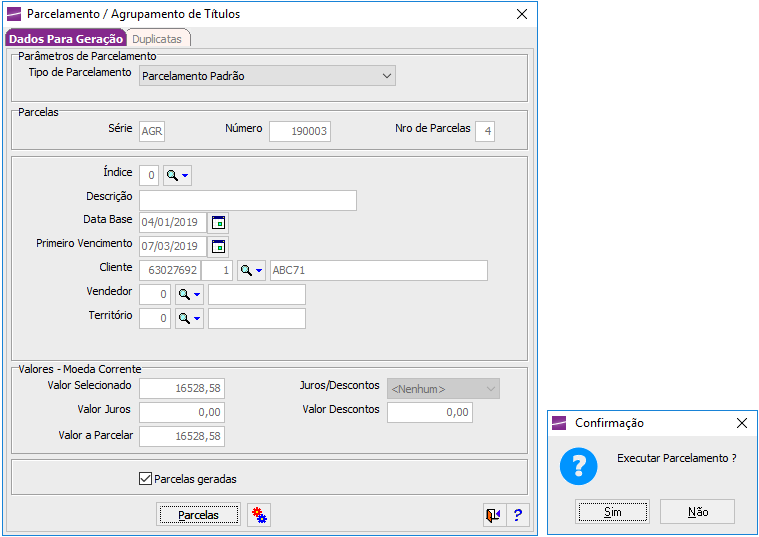Open the Data Base calendar picker
Screen dimensions: 759x537
pyautogui.click(x=219, y=222)
